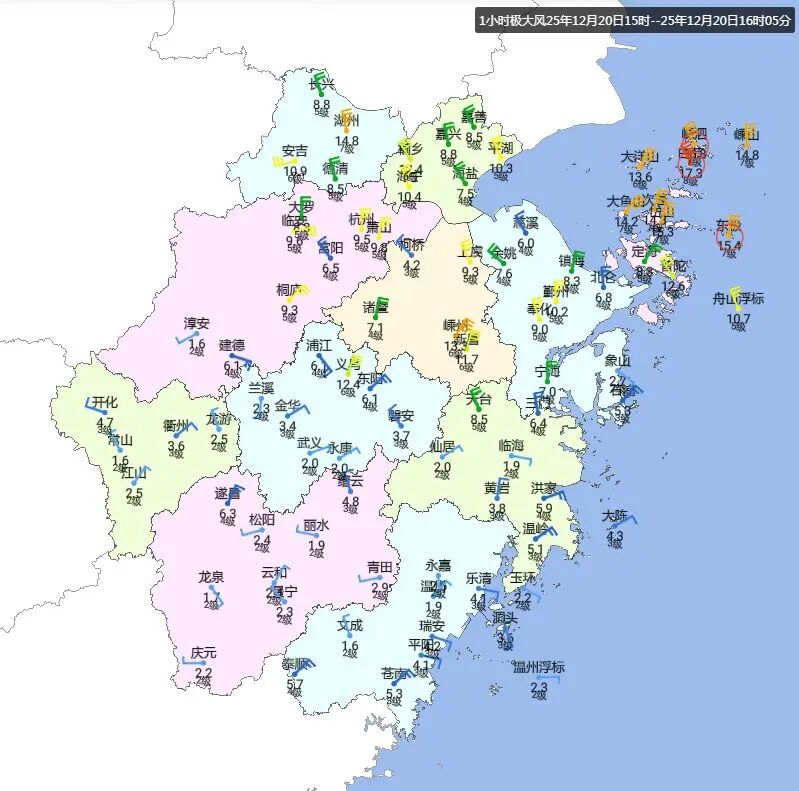Click the 安吉 wind speed value 10.9

point(296,171)
